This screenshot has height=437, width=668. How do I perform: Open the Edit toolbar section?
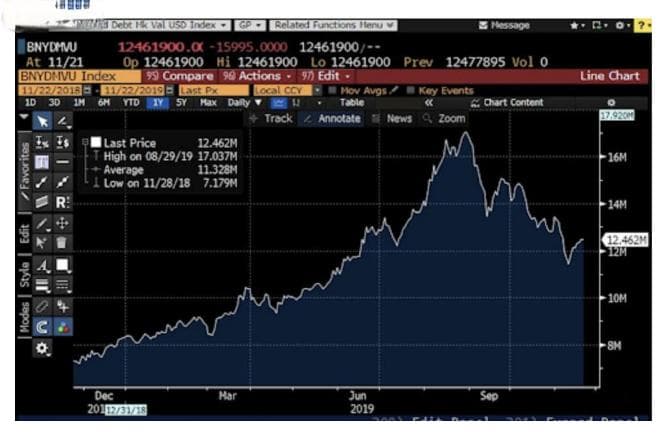tap(24, 233)
